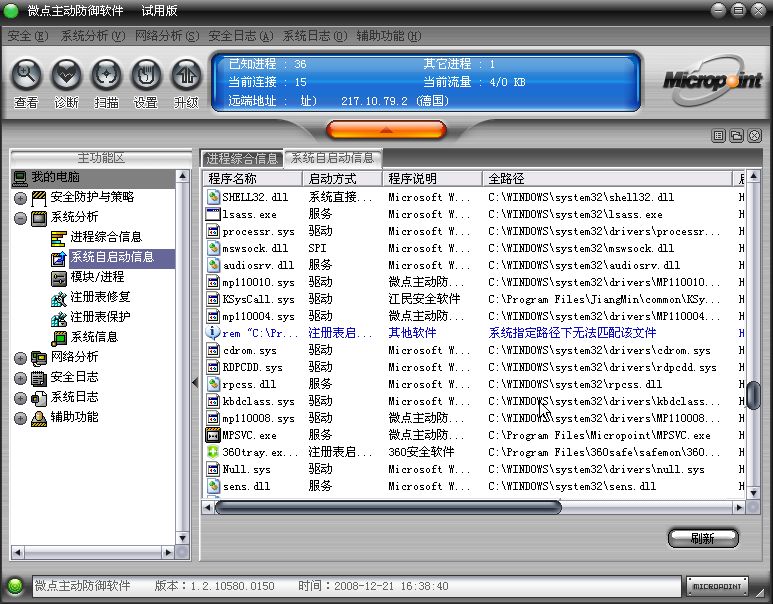Select the sens.dll row
Image resolution: width=773 pixels, height=604 pixels.
coord(474,486)
